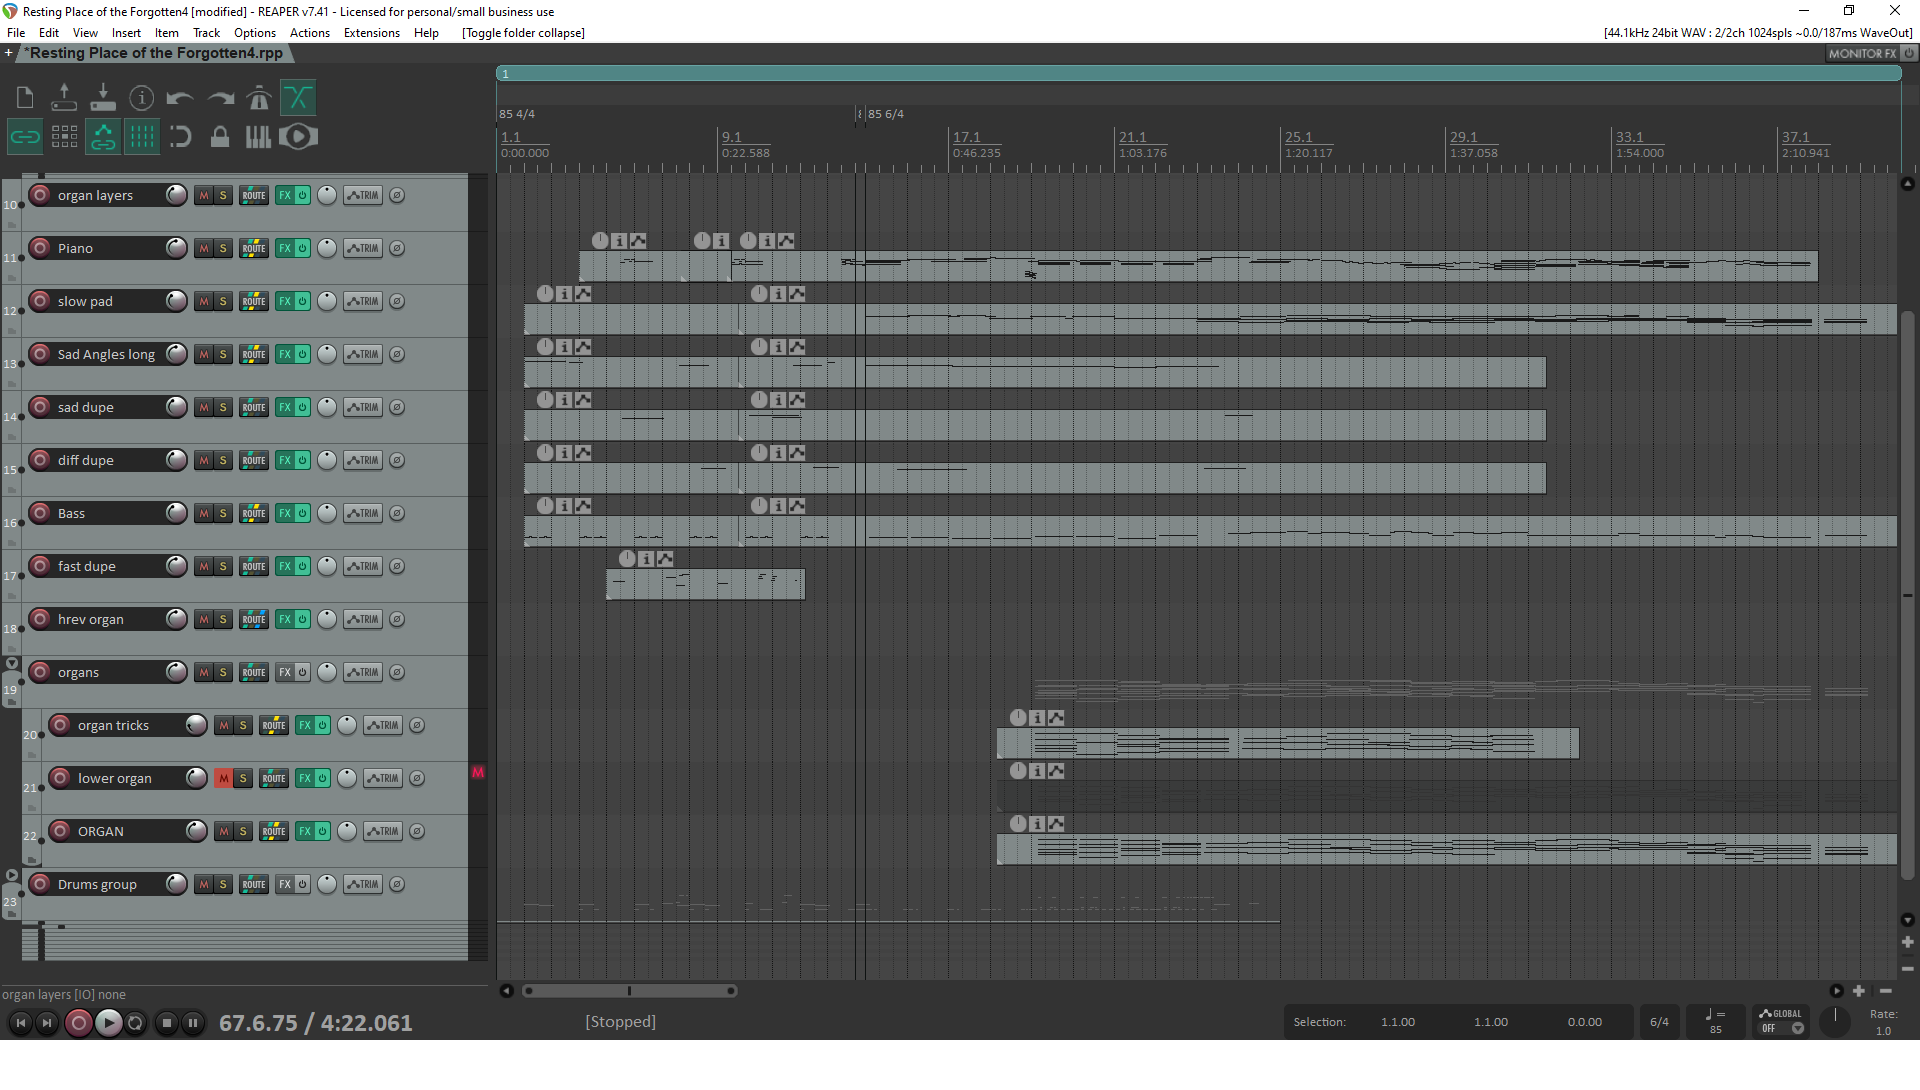Toggle ripple editing grid icon
The width and height of the screenshot is (1920, 1090).
[x=65, y=137]
